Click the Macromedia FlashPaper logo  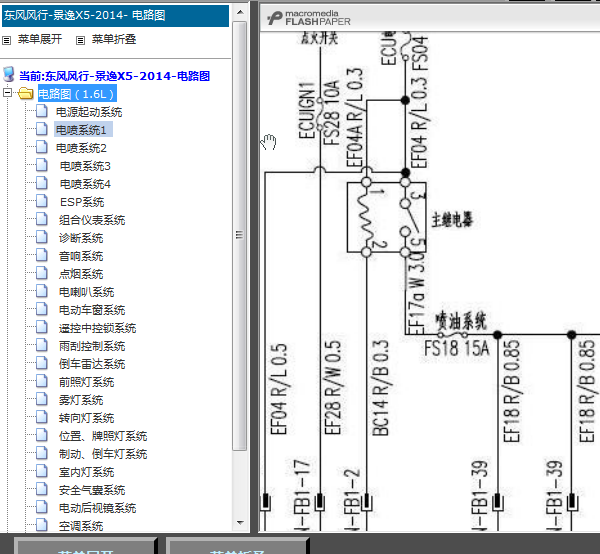click(308, 18)
